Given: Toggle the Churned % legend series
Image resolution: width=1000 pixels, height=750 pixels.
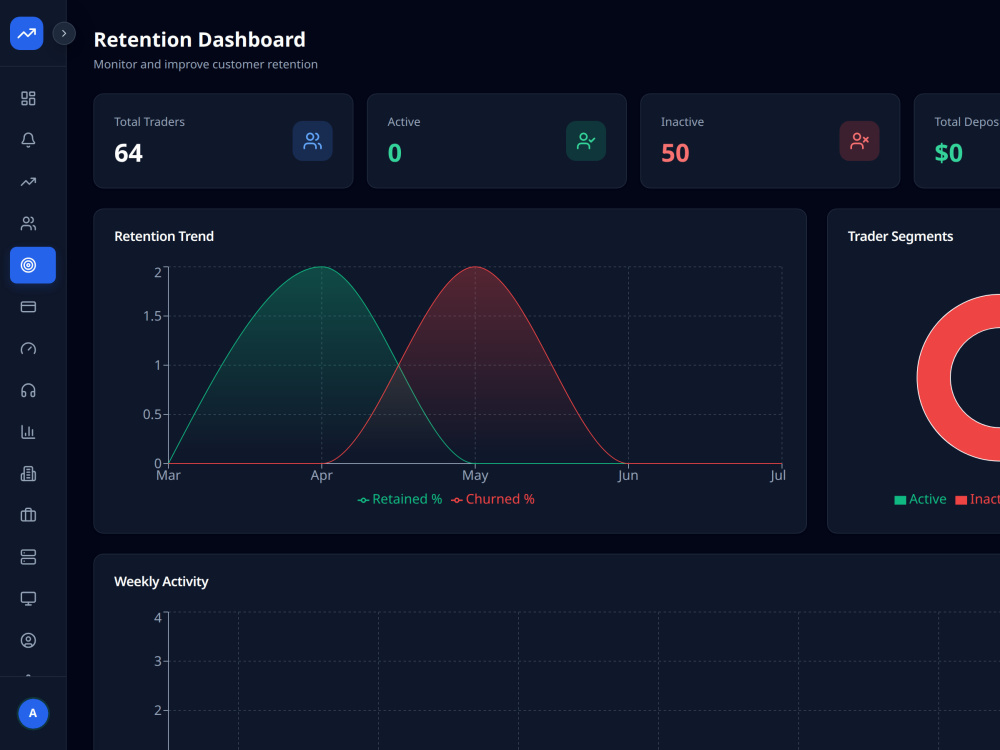Looking at the screenshot, I should (x=493, y=499).
